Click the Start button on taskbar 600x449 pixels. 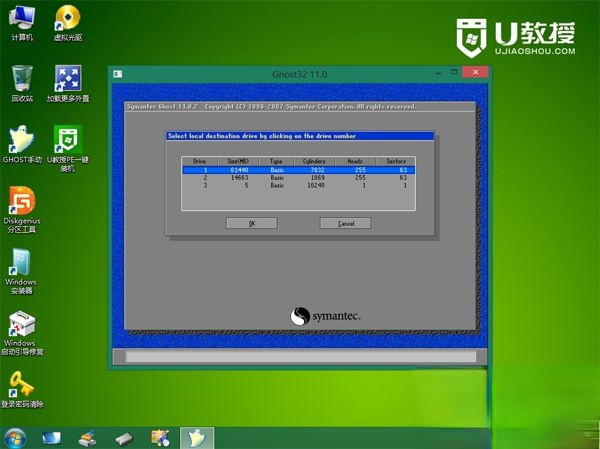pos(15,438)
